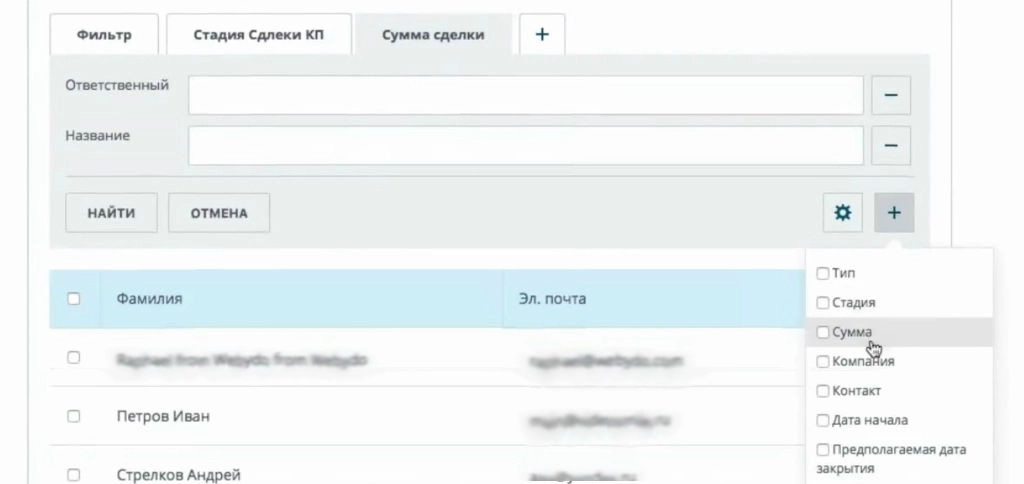This screenshot has width=1024, height=484.
Task: Open the Стадия Сделки КП tab
Action: pyautogui.click(x=258, y=35)
